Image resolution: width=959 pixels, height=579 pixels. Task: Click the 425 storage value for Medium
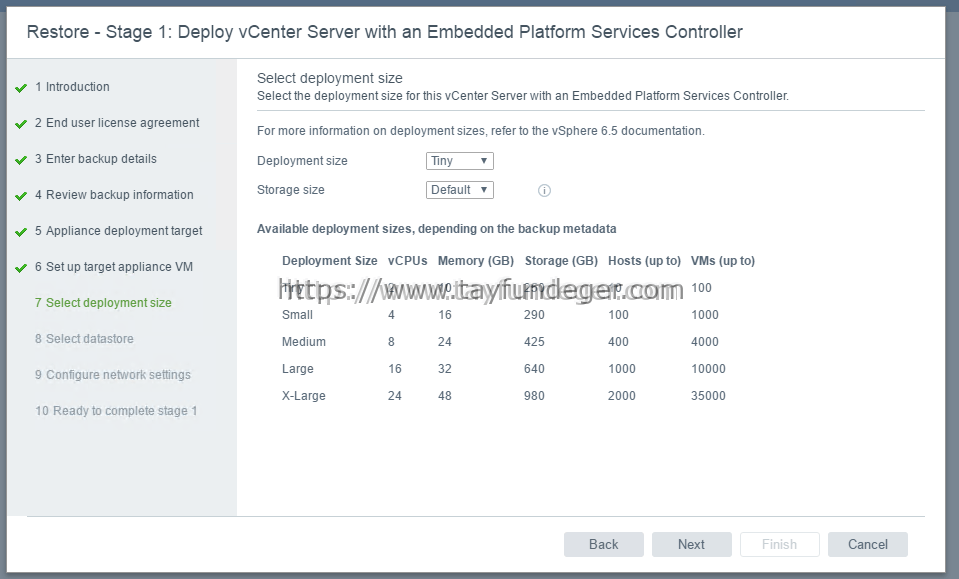coord(534,342)
